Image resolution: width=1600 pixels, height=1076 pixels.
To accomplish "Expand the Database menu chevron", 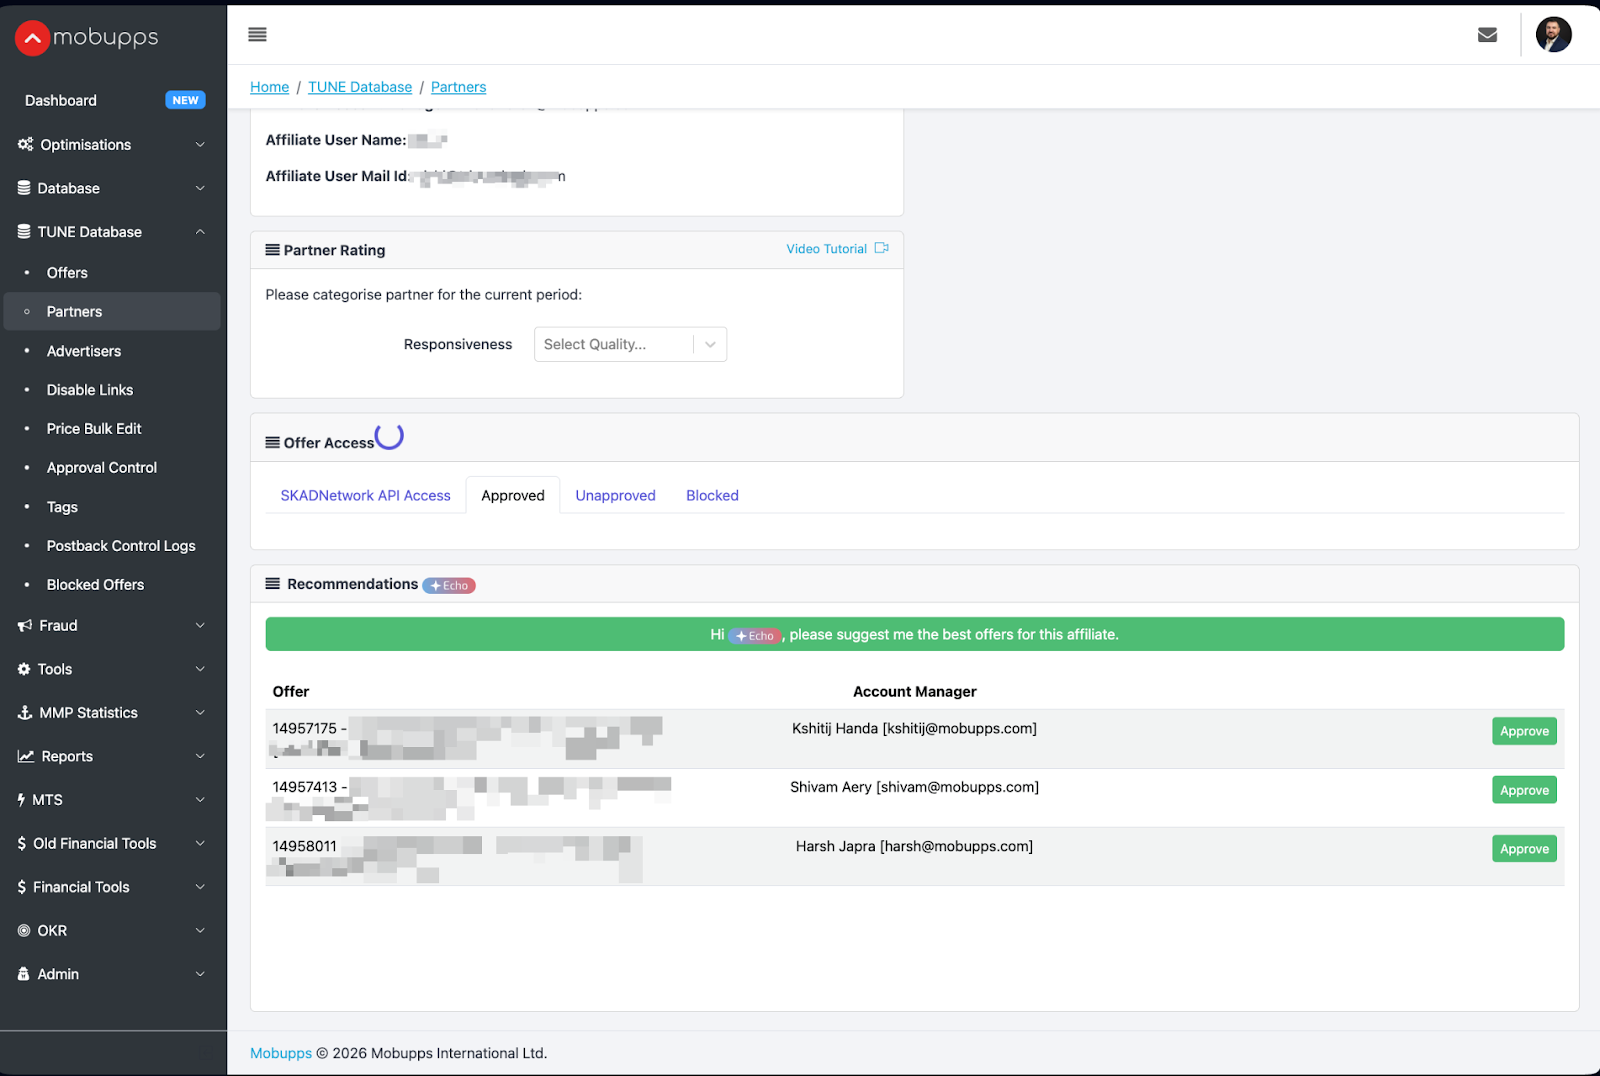I will [200, 188].
